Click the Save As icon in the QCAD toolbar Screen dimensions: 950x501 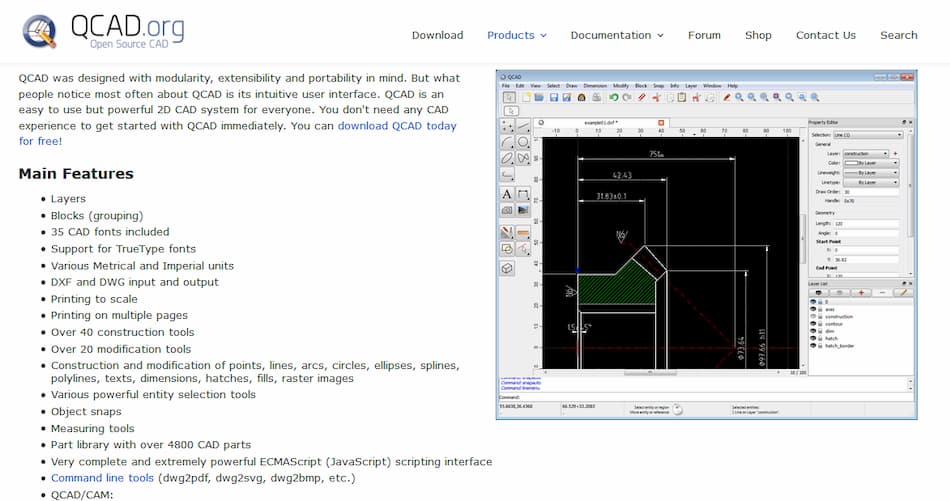[567, 97]
